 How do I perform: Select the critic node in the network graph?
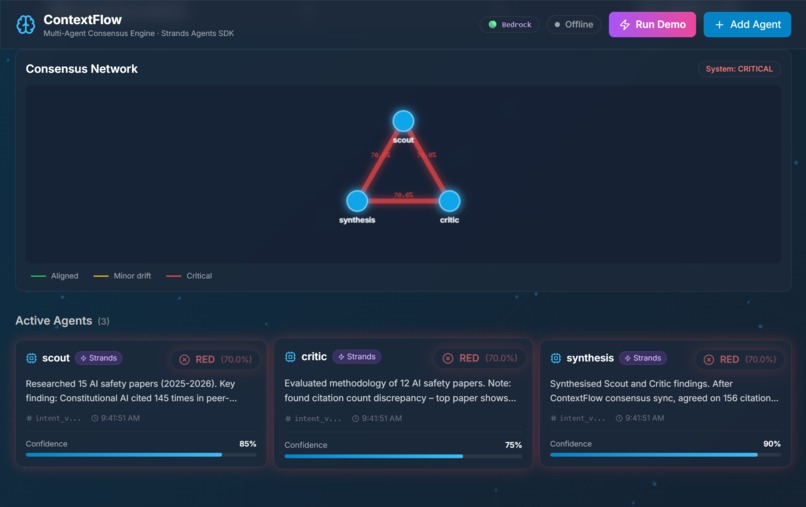pos(449,201)
